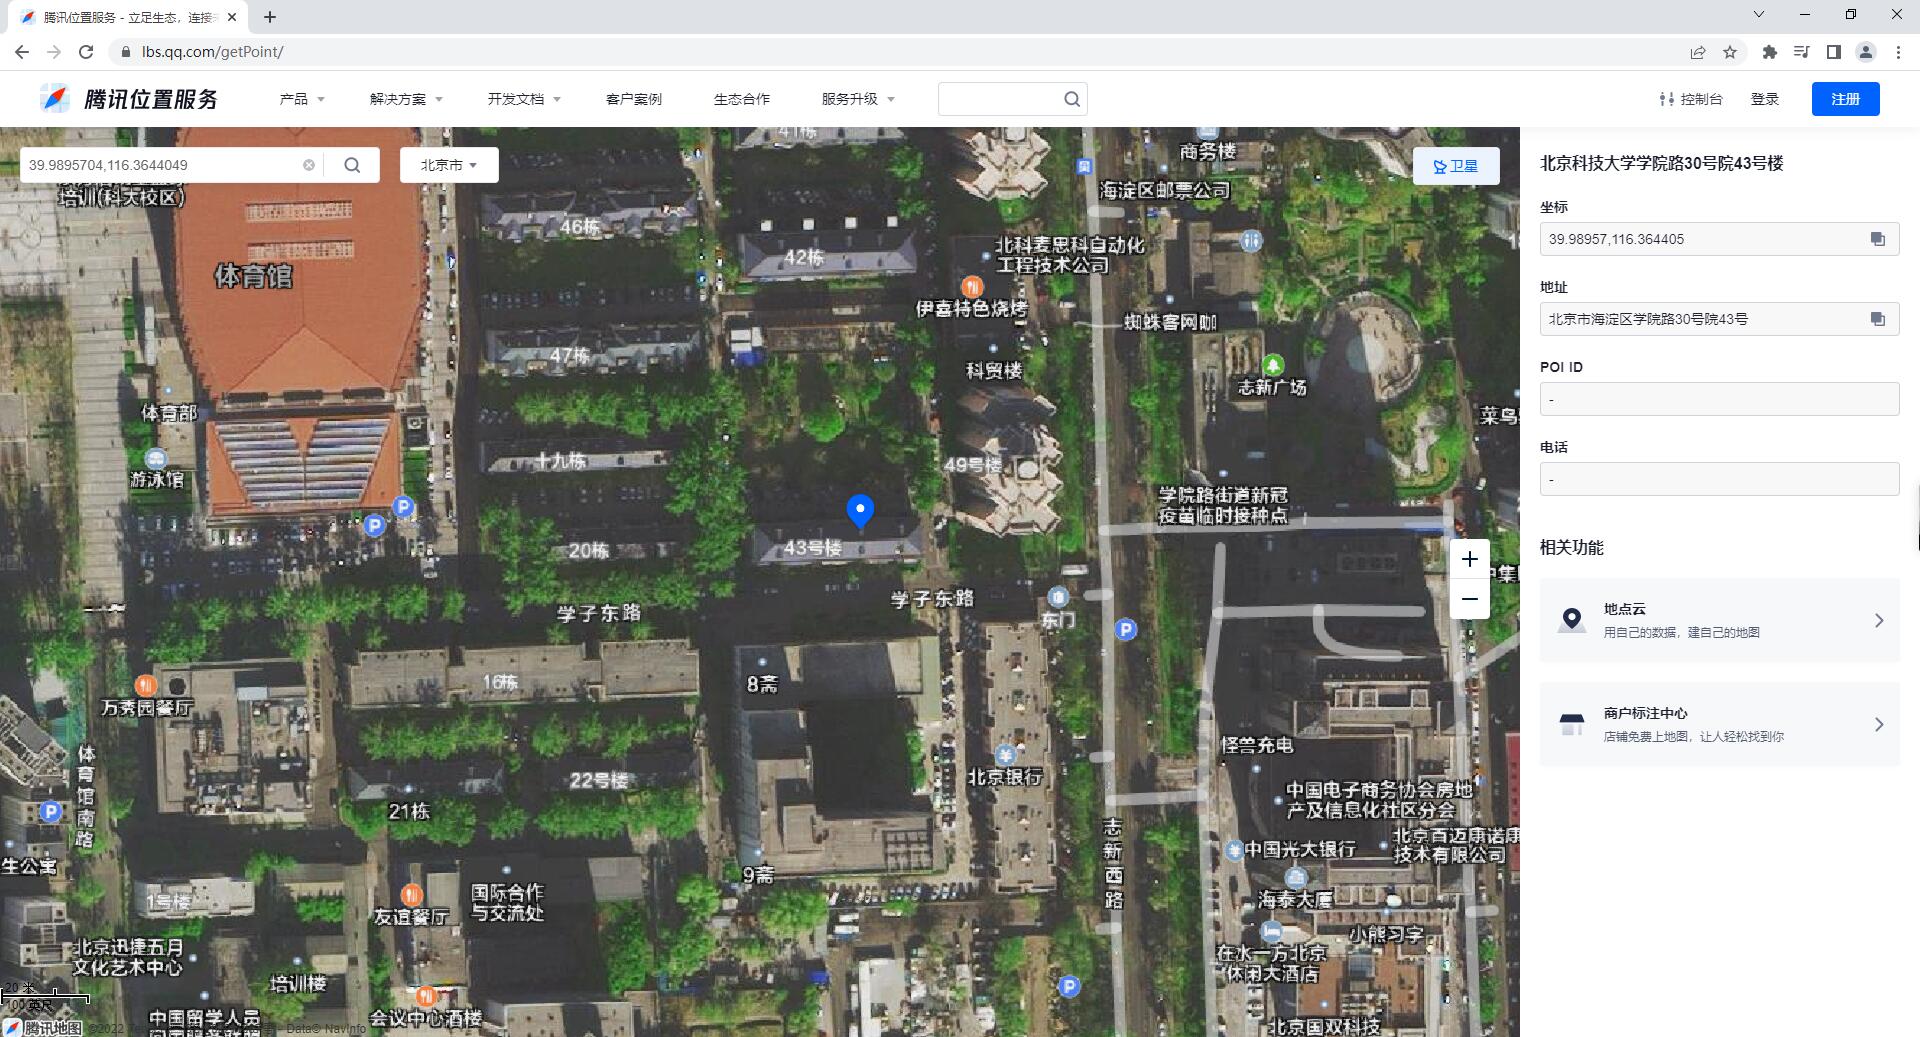Zoom in the map with the plus button
This screenshot has height=1037, width=1920.
[1469, 559]
